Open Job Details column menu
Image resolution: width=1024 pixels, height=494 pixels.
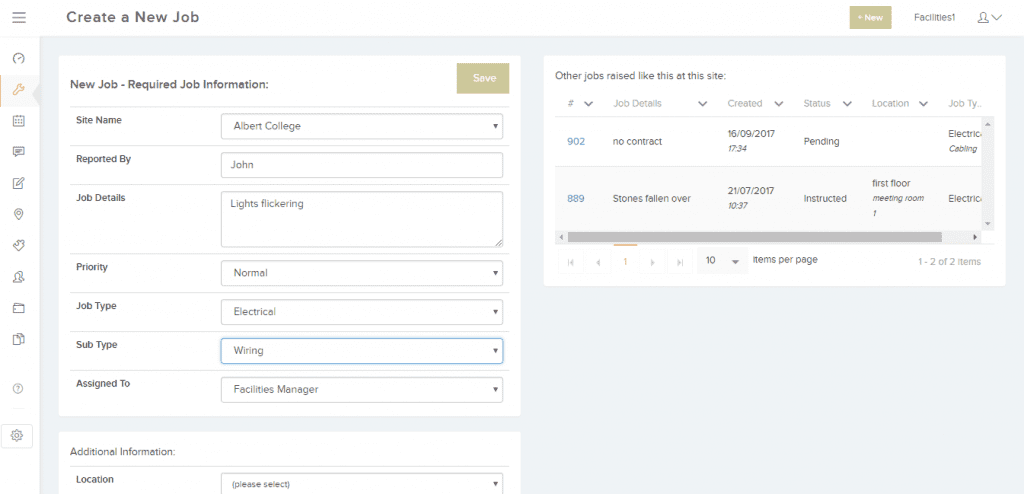703,103
